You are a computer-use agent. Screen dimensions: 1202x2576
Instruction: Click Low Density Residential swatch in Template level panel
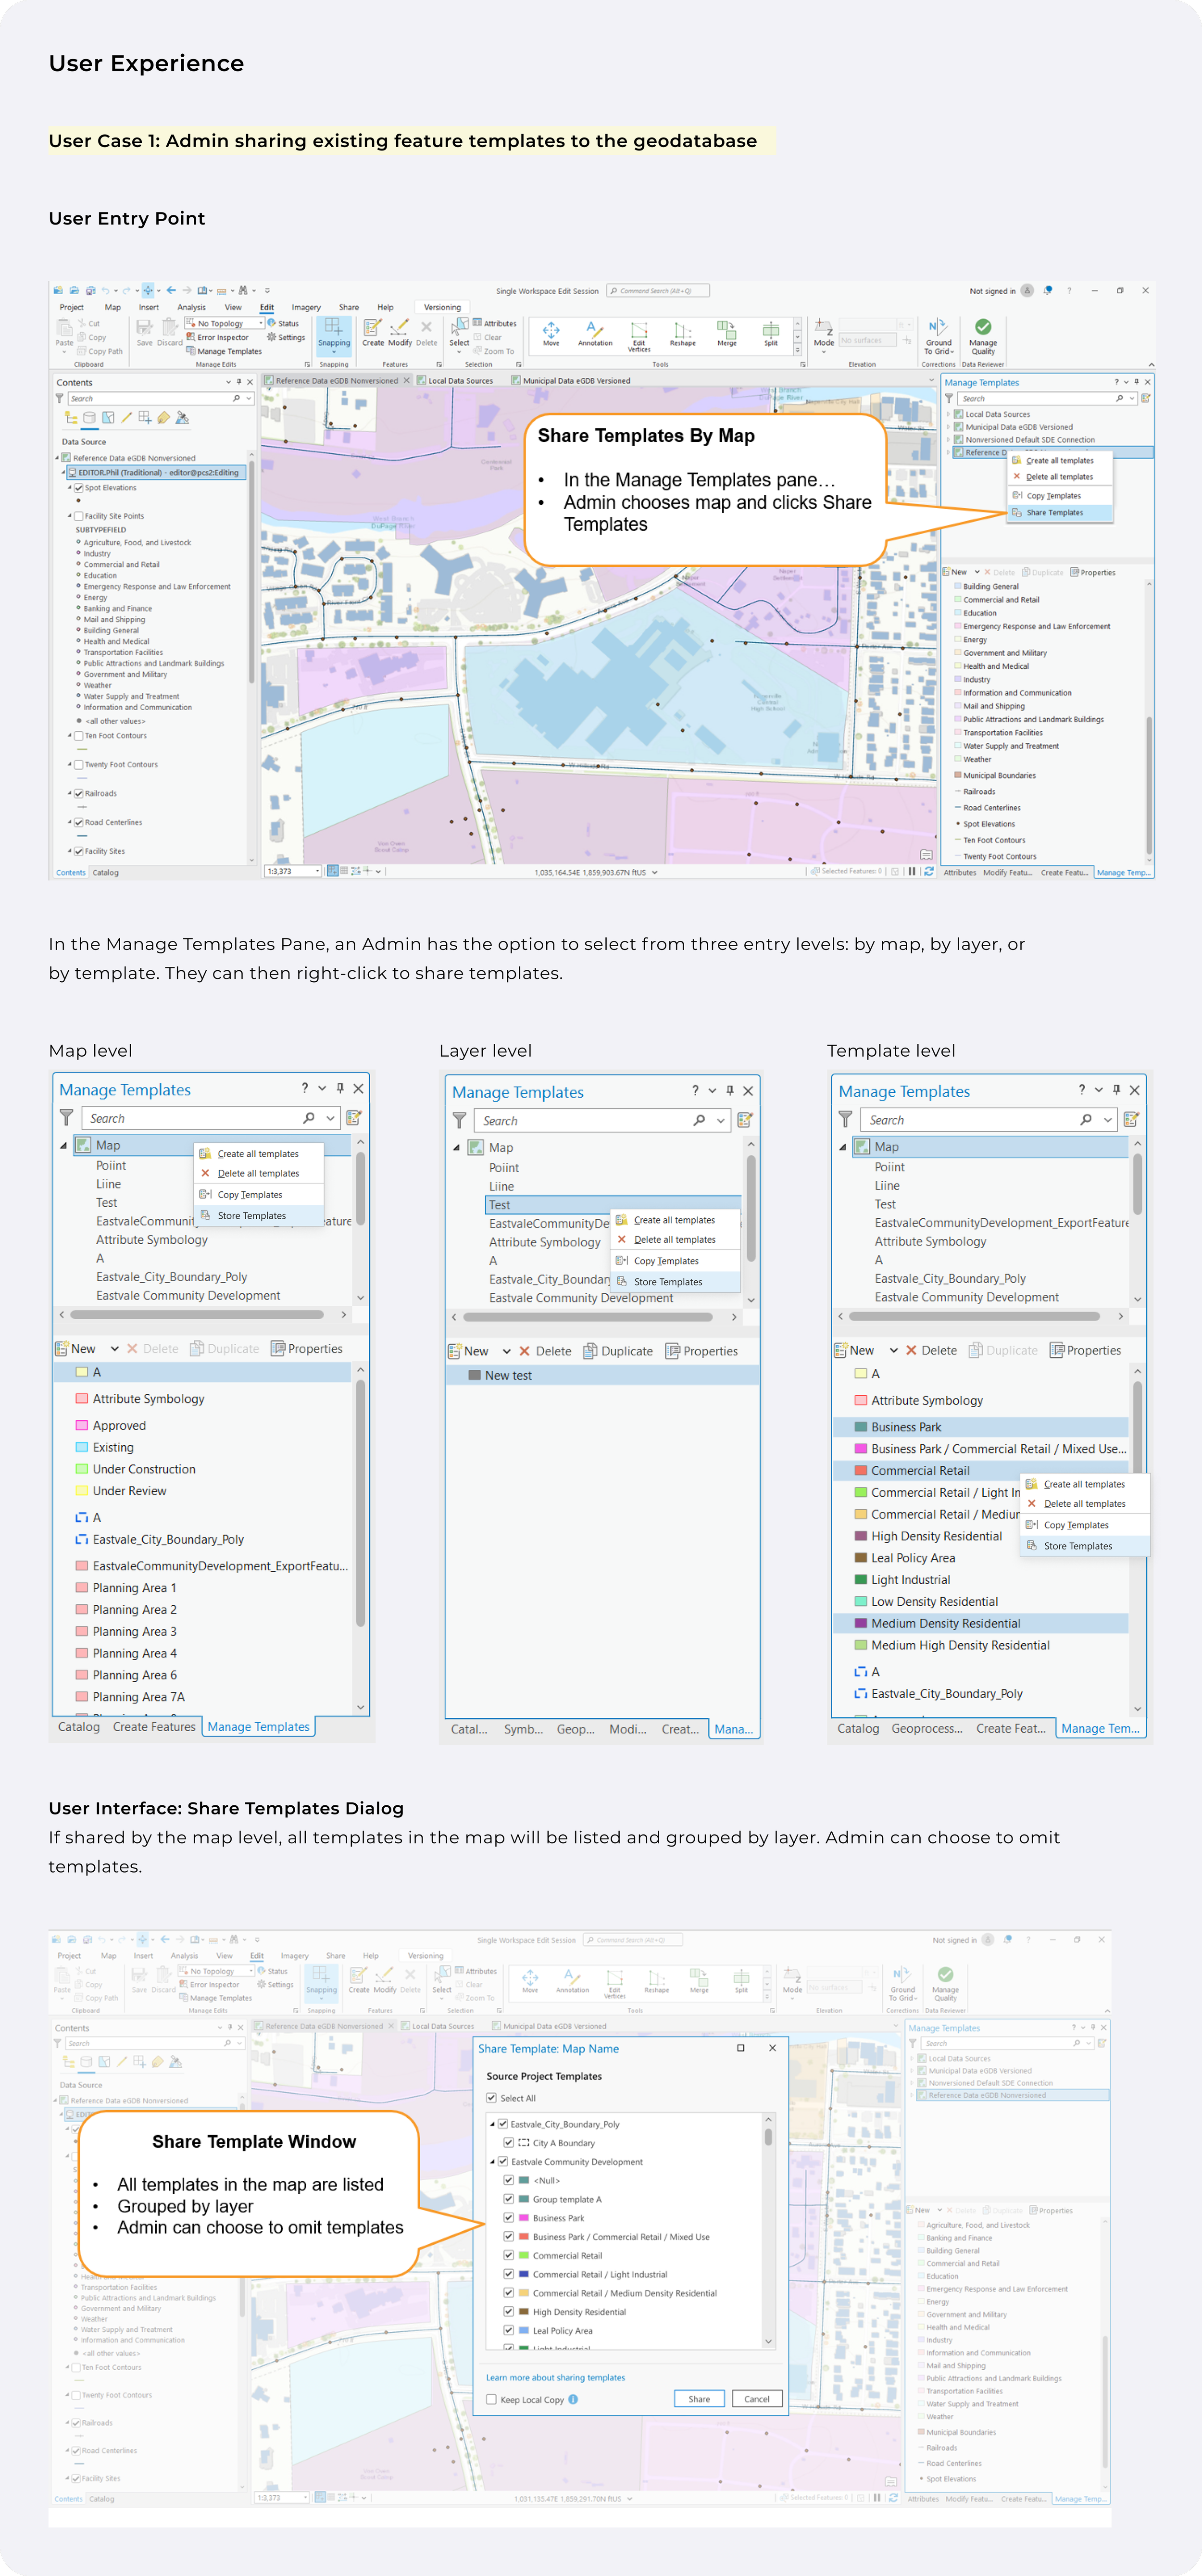click(861, 1601)
